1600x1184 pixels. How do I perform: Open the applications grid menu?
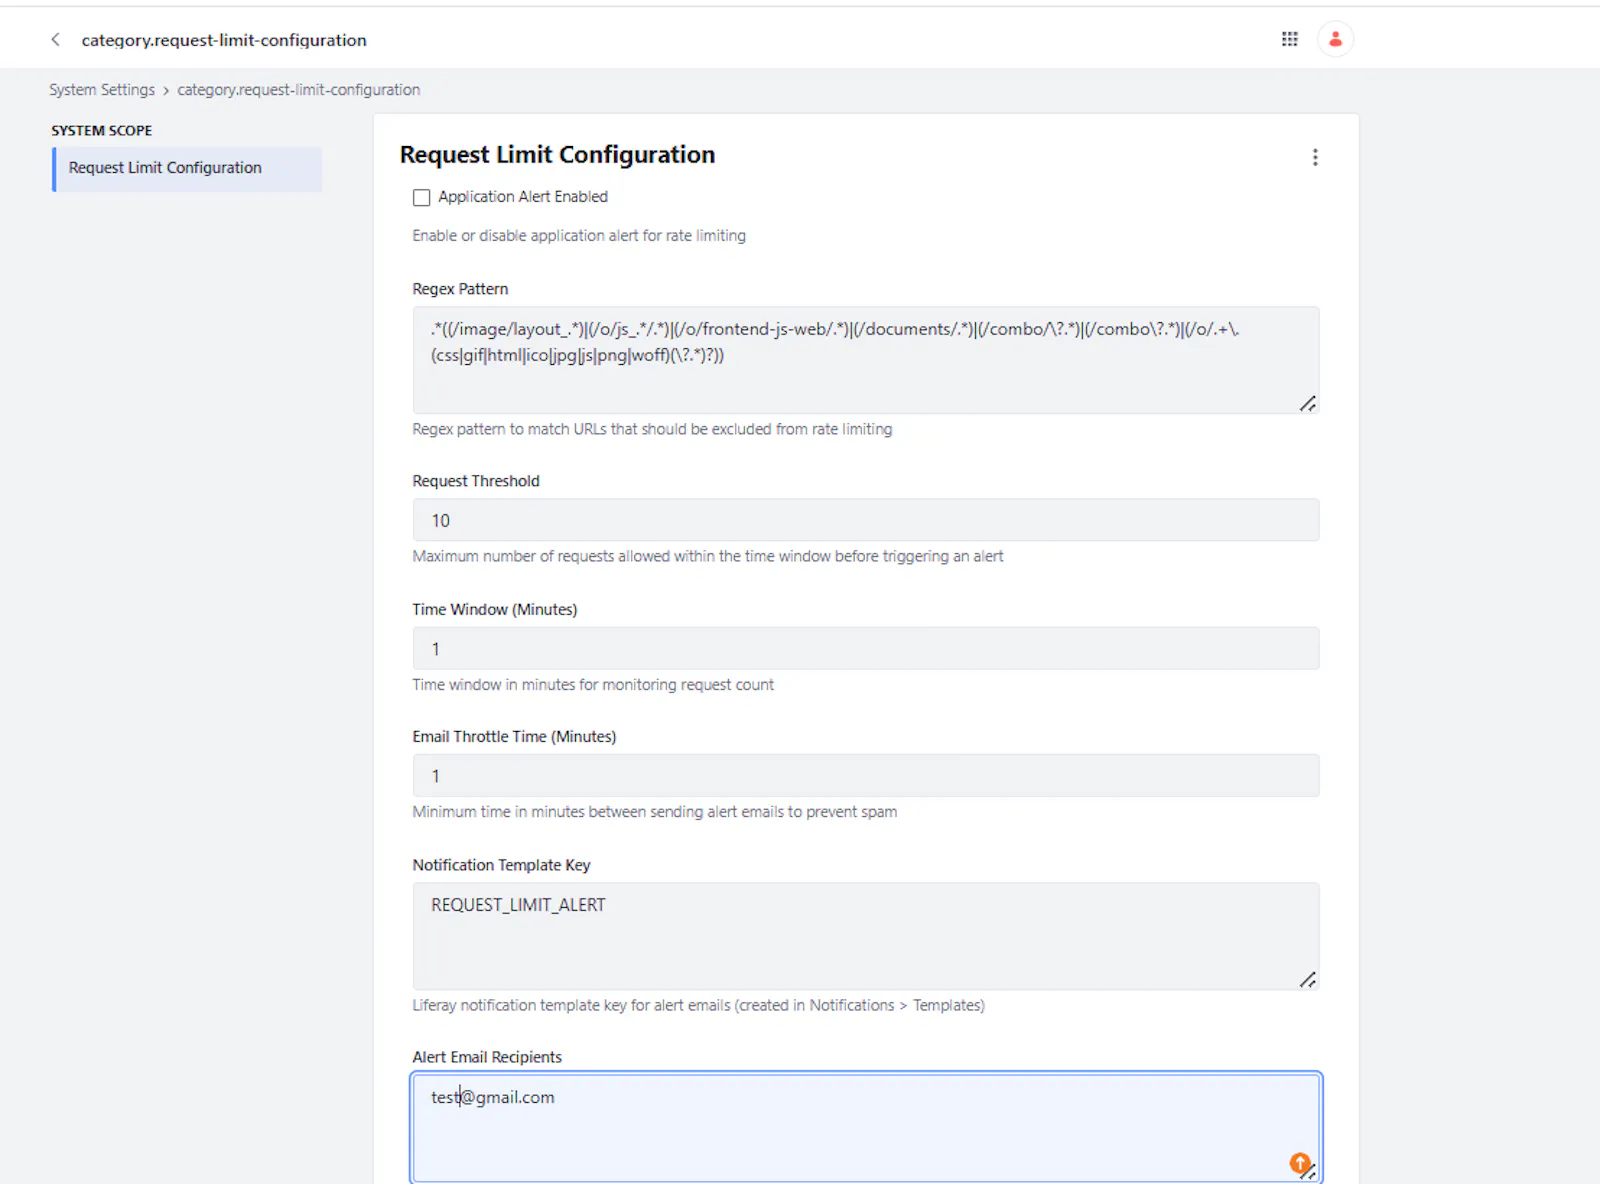click(1290, 39)
